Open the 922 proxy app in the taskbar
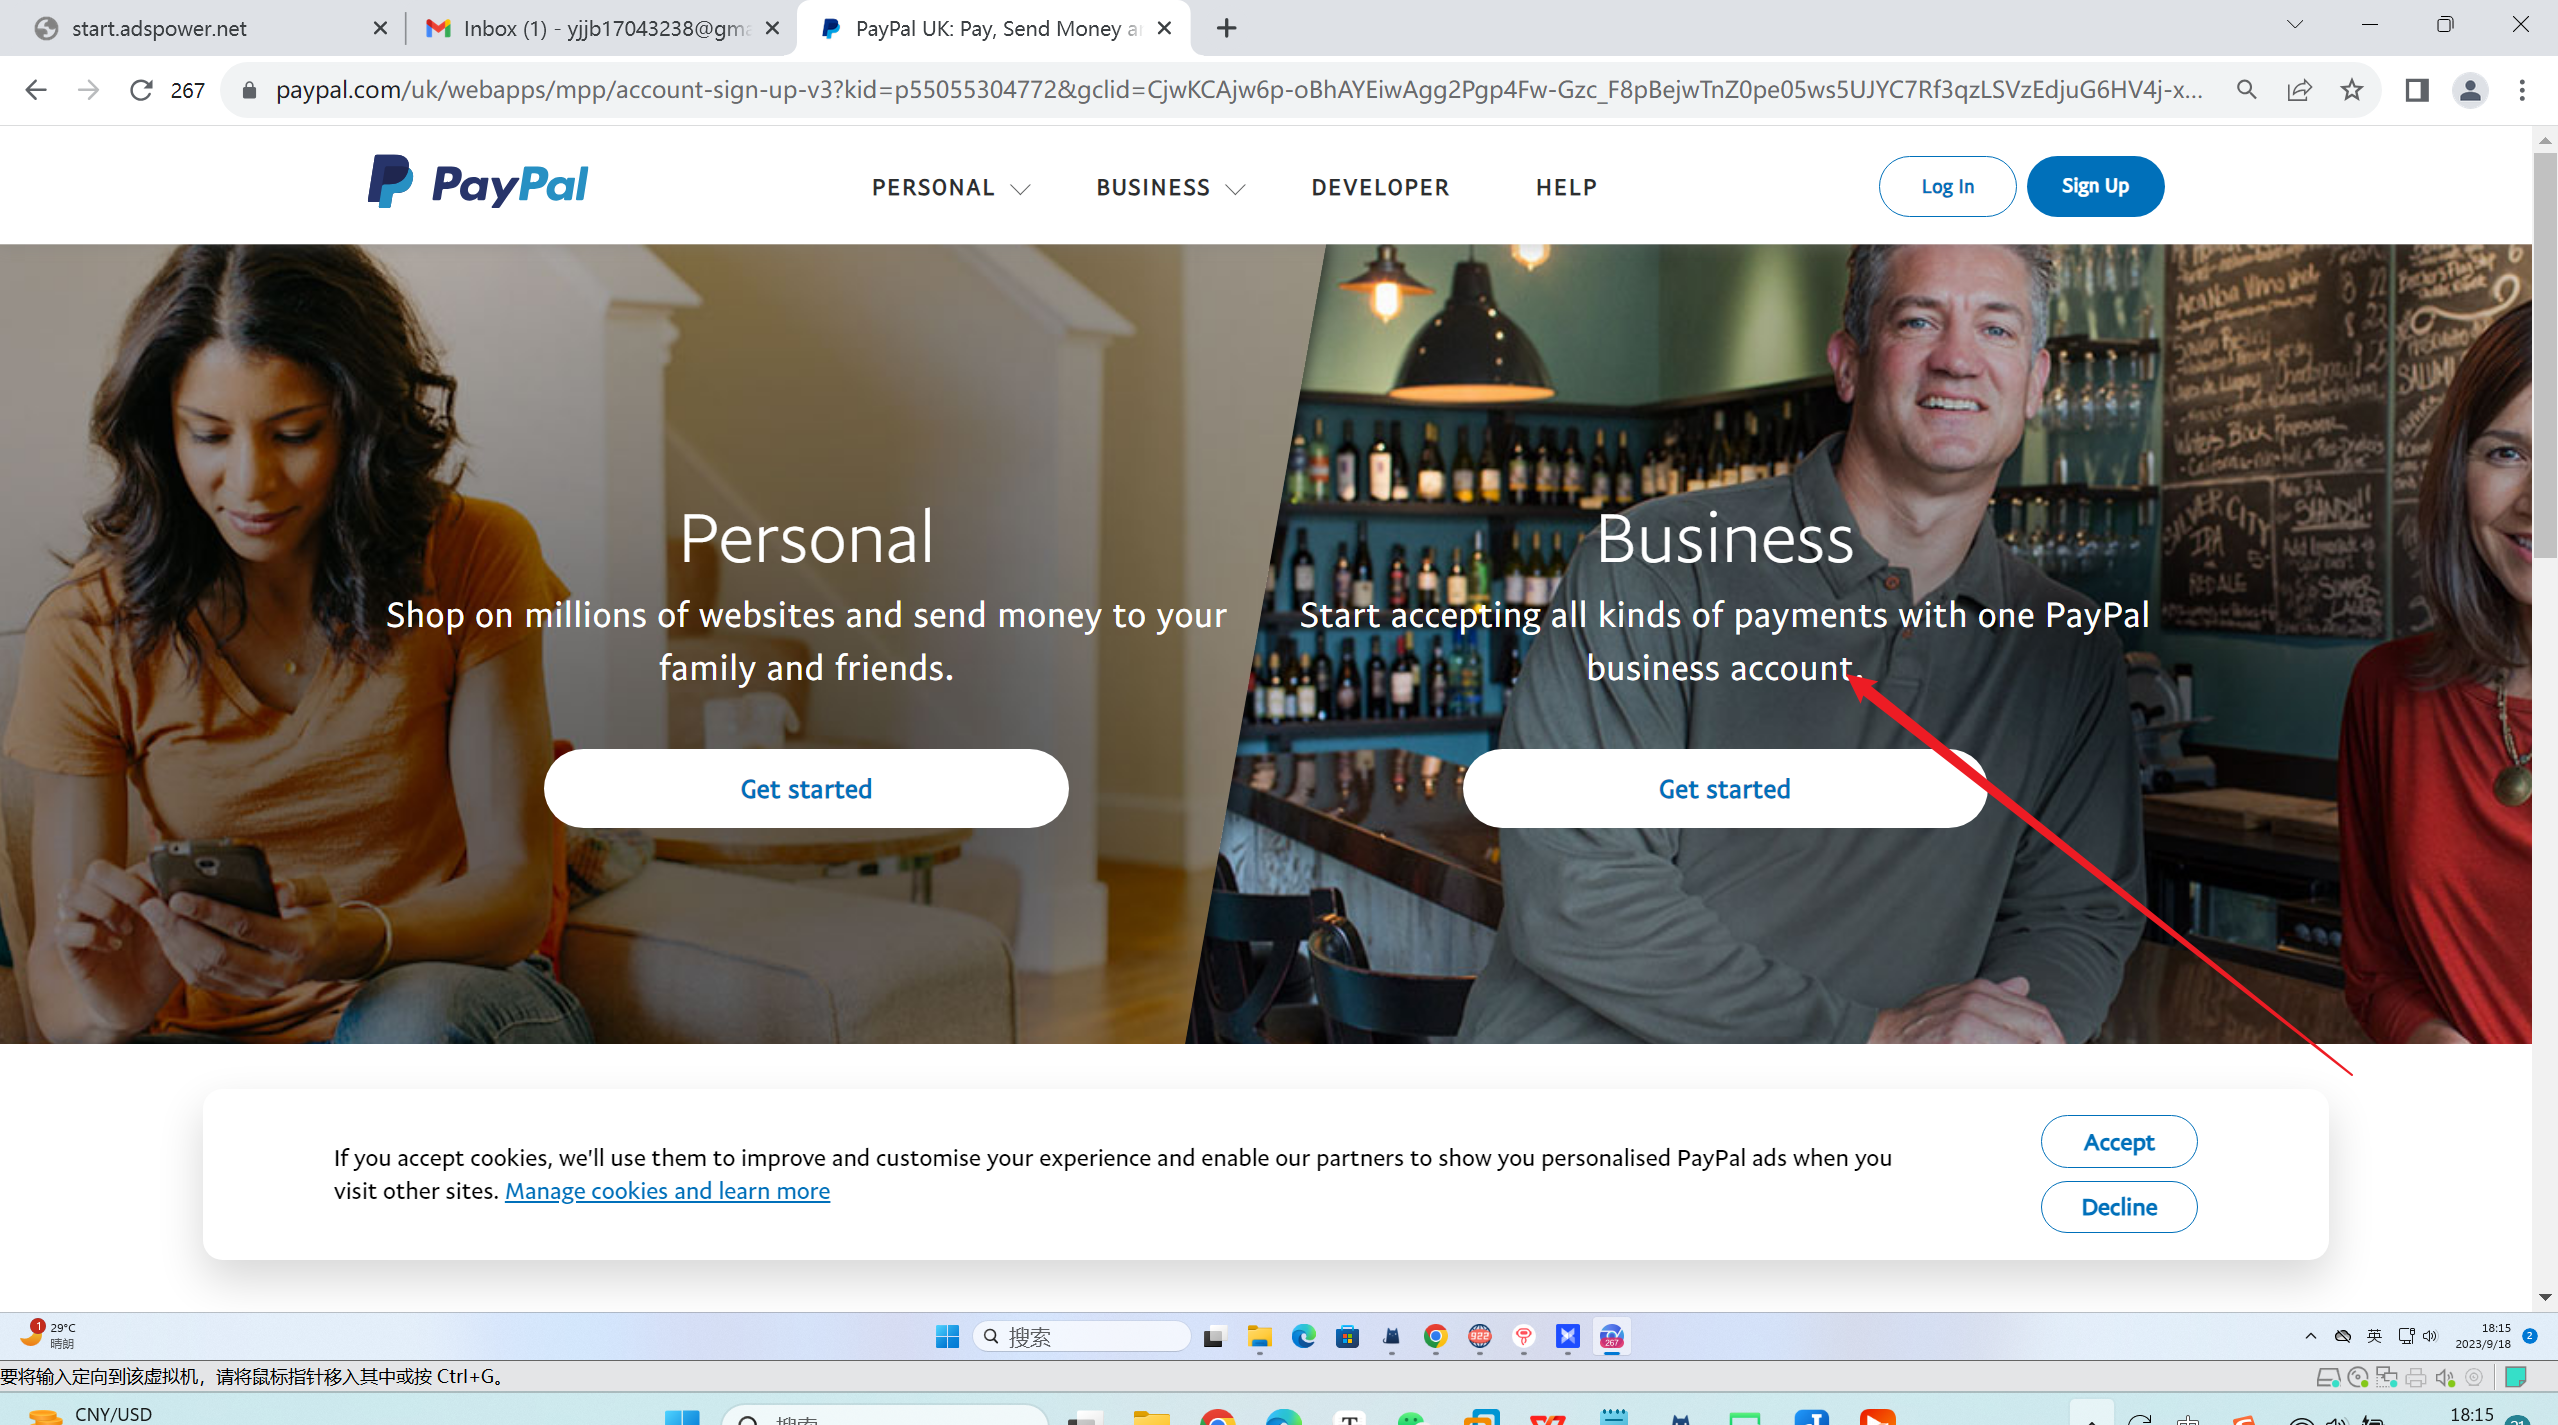This screenshot has height=1425, width=2558. [x=1477, y=1336]
